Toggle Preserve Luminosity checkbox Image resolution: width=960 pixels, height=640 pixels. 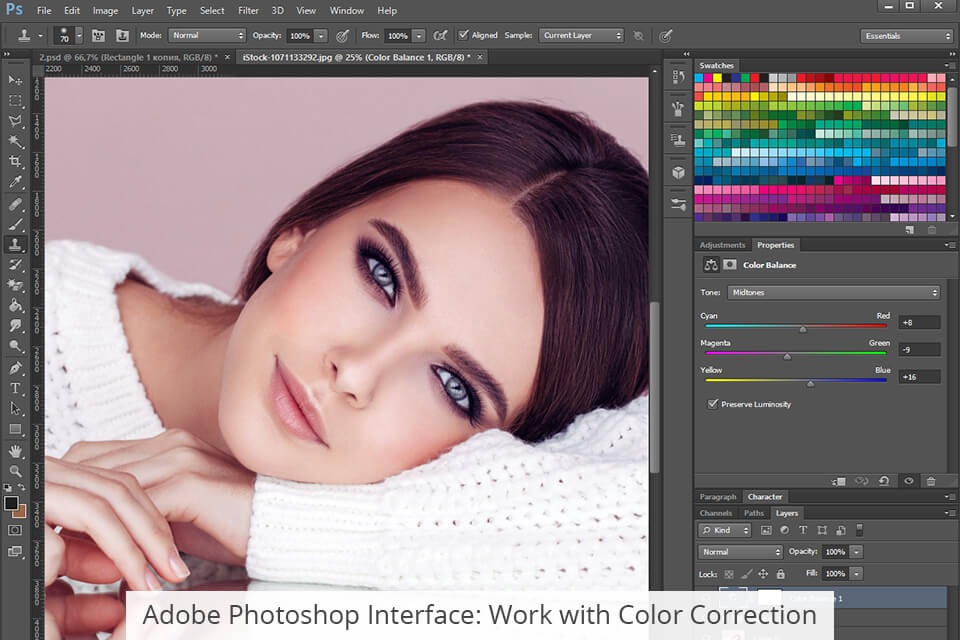click(x=713, y=404)
